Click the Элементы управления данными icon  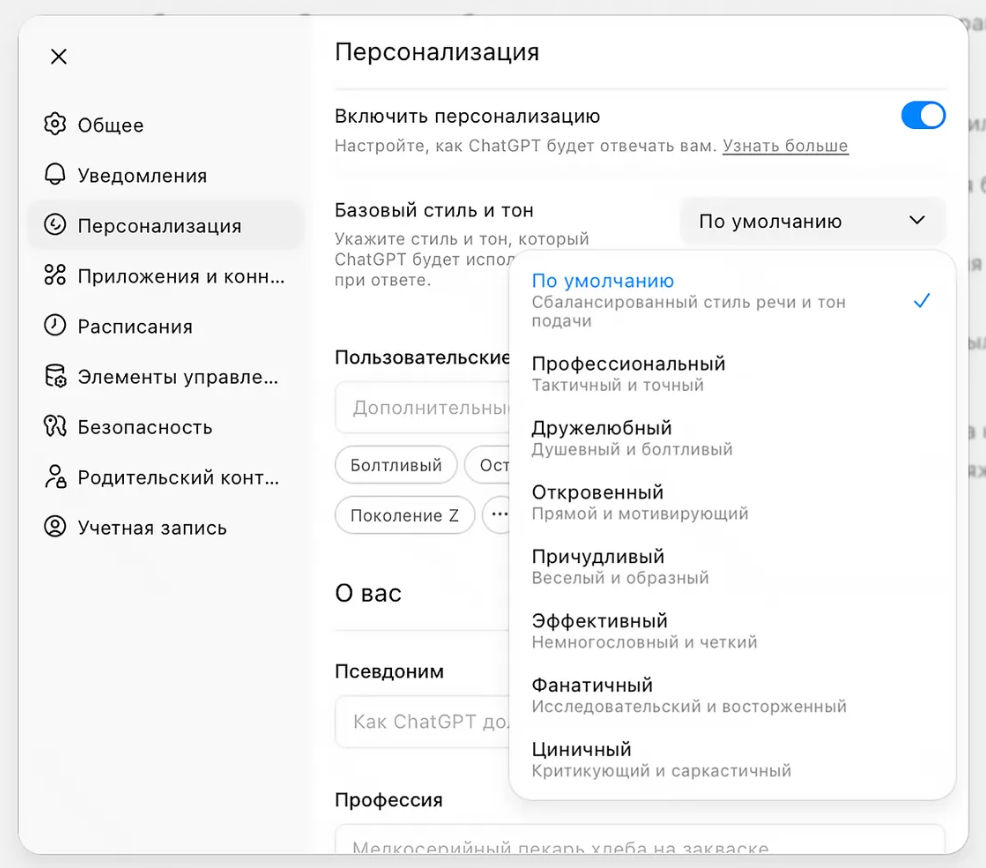(x=55, y=377)
